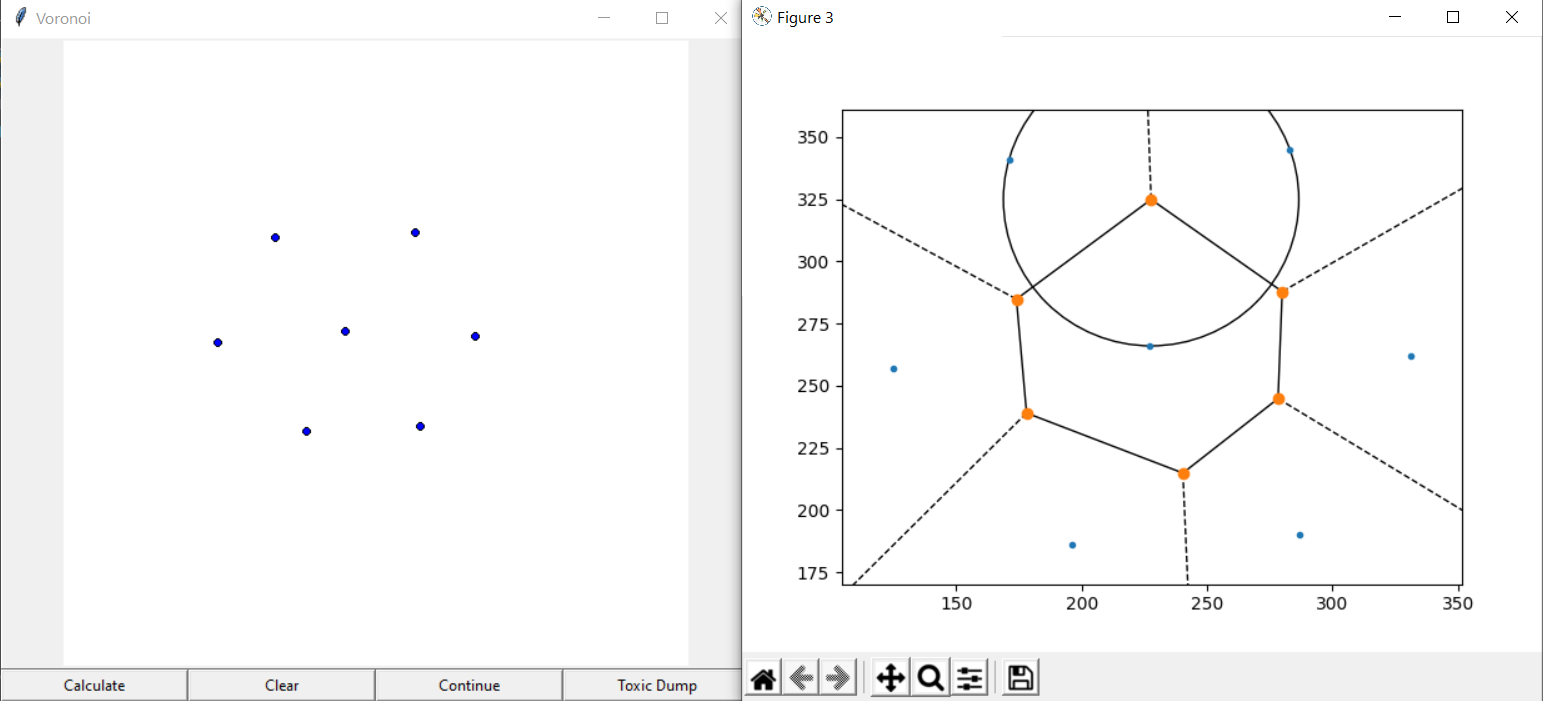This screenshot has height=701, width=1543.
Task: Click the Calculate button
Action: click(94, 685)
